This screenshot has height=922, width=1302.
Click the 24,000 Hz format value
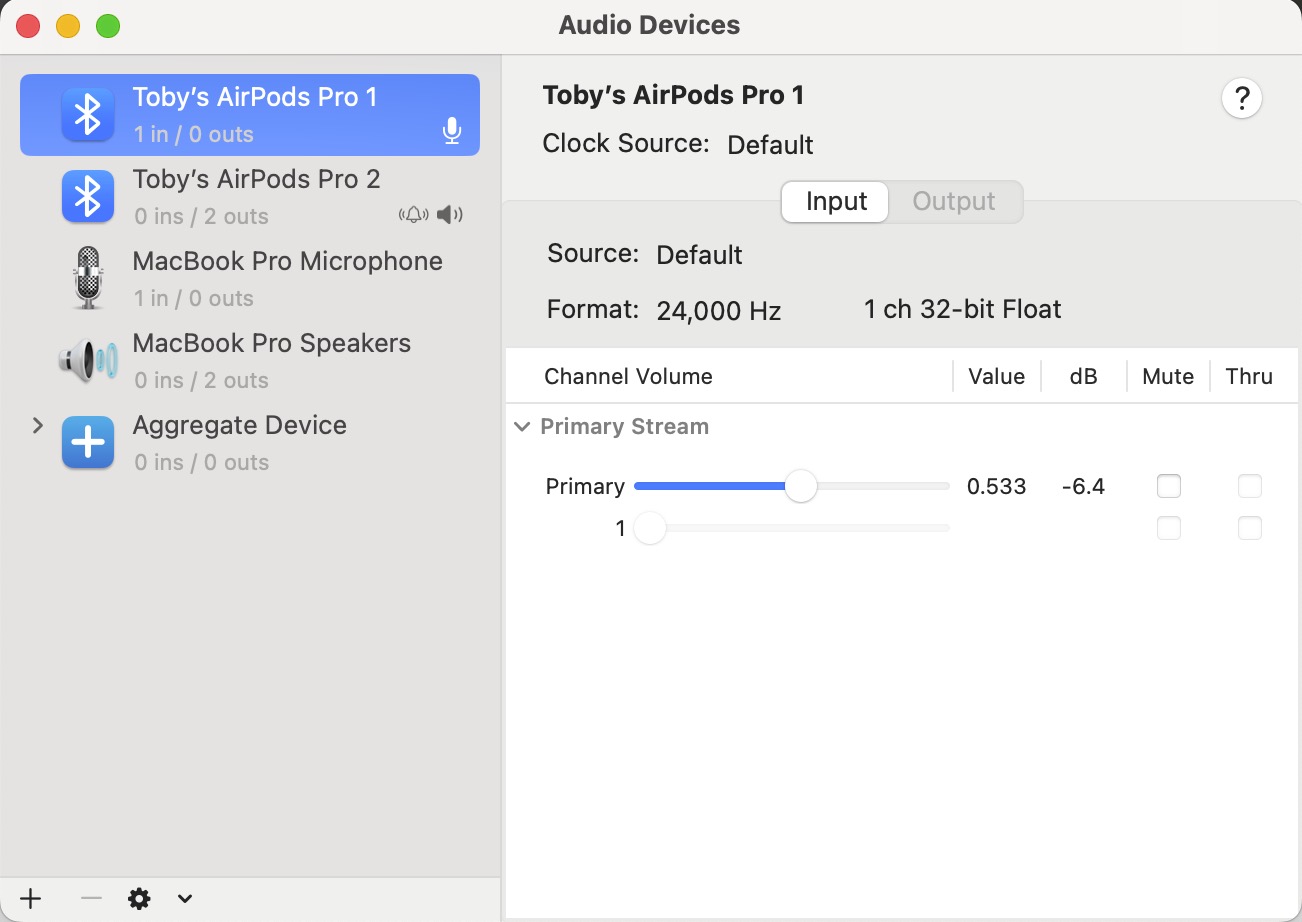pyautogui.click(x=719, y=311)
